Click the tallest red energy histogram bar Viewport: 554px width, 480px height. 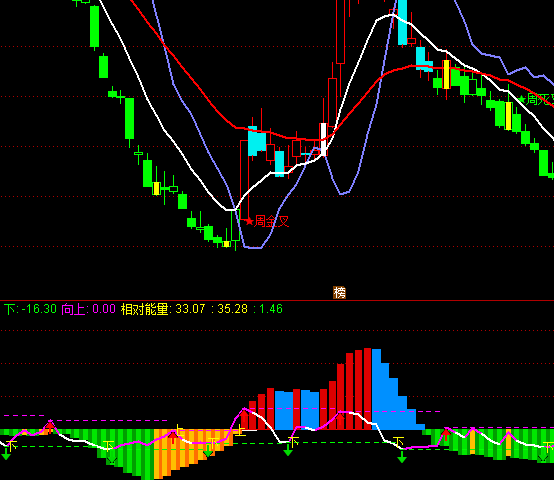[x=367, y=389]
